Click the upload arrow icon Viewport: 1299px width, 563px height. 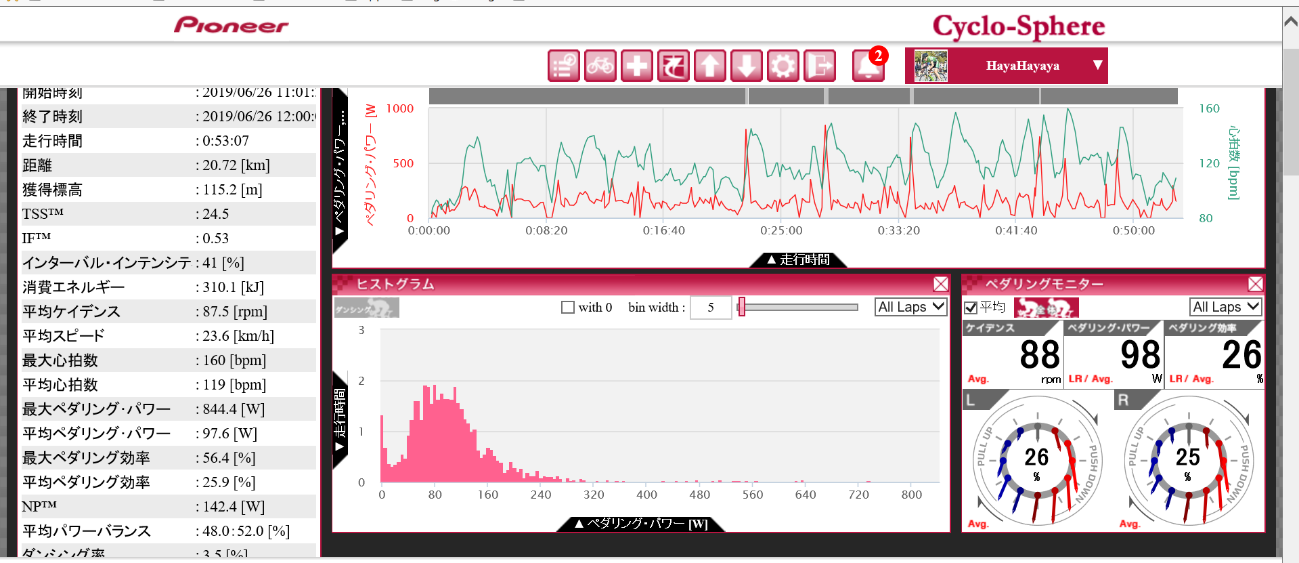pyautogui.click(x=709, y=66)
